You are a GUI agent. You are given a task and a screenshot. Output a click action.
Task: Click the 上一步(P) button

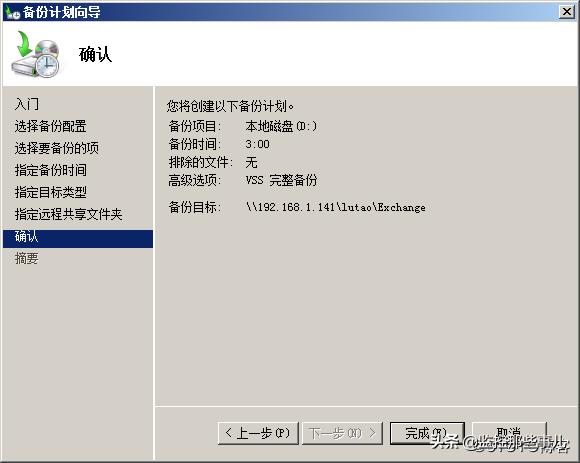tap(258, 433)
